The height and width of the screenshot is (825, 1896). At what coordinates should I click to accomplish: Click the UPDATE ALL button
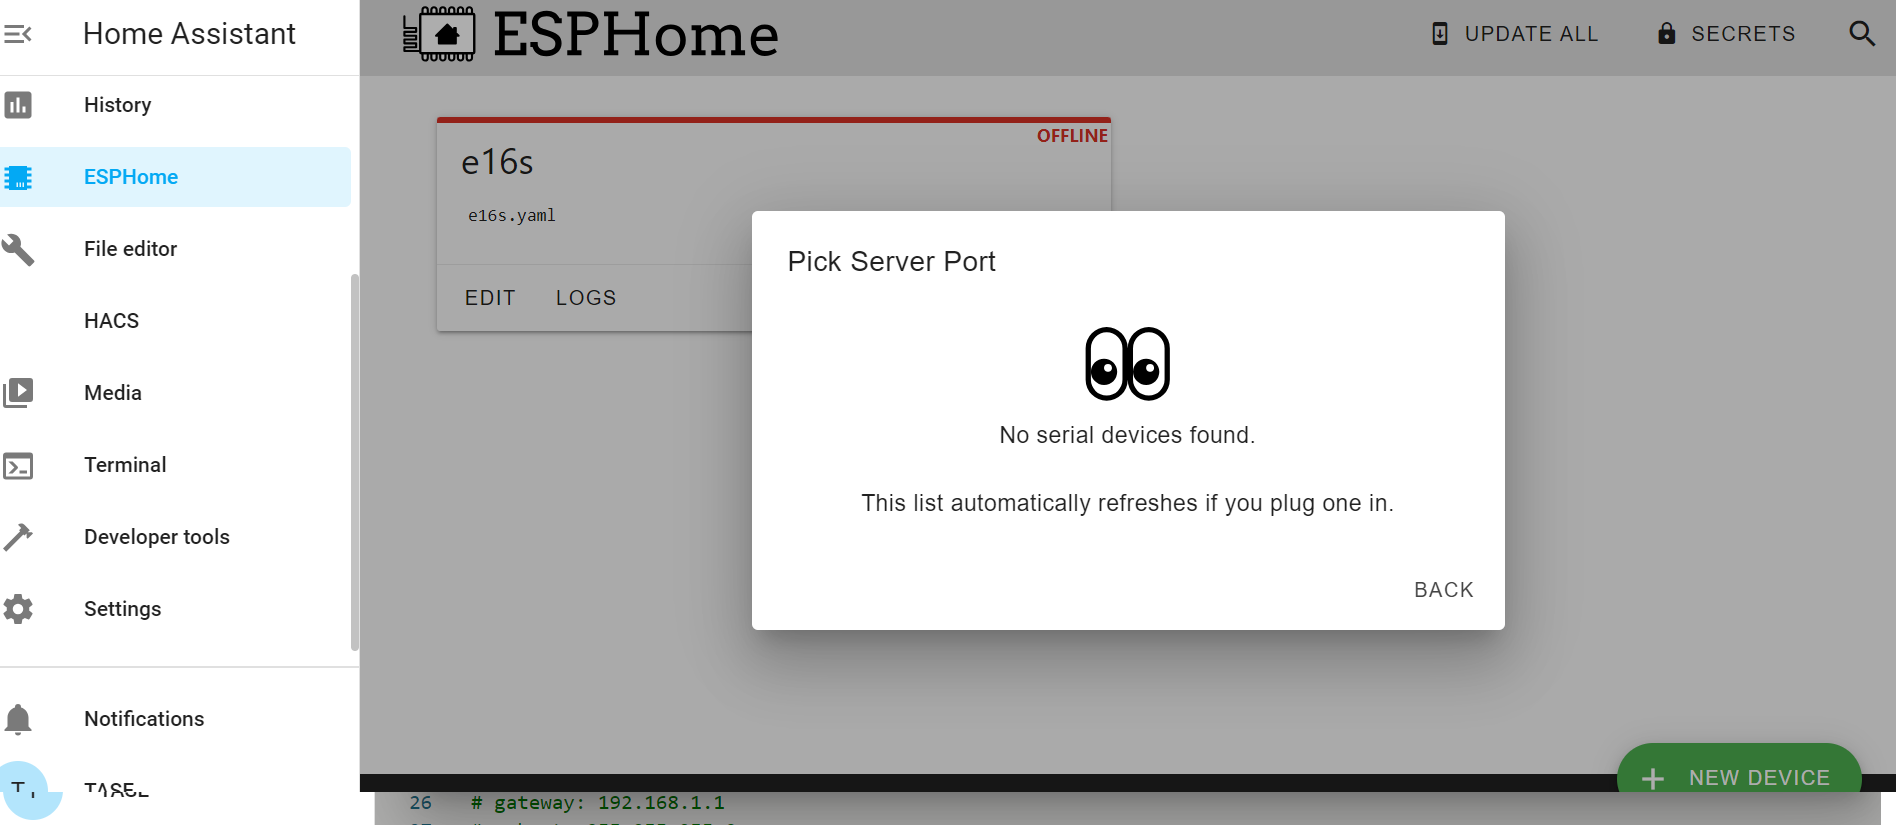(x=1515, y=34)
